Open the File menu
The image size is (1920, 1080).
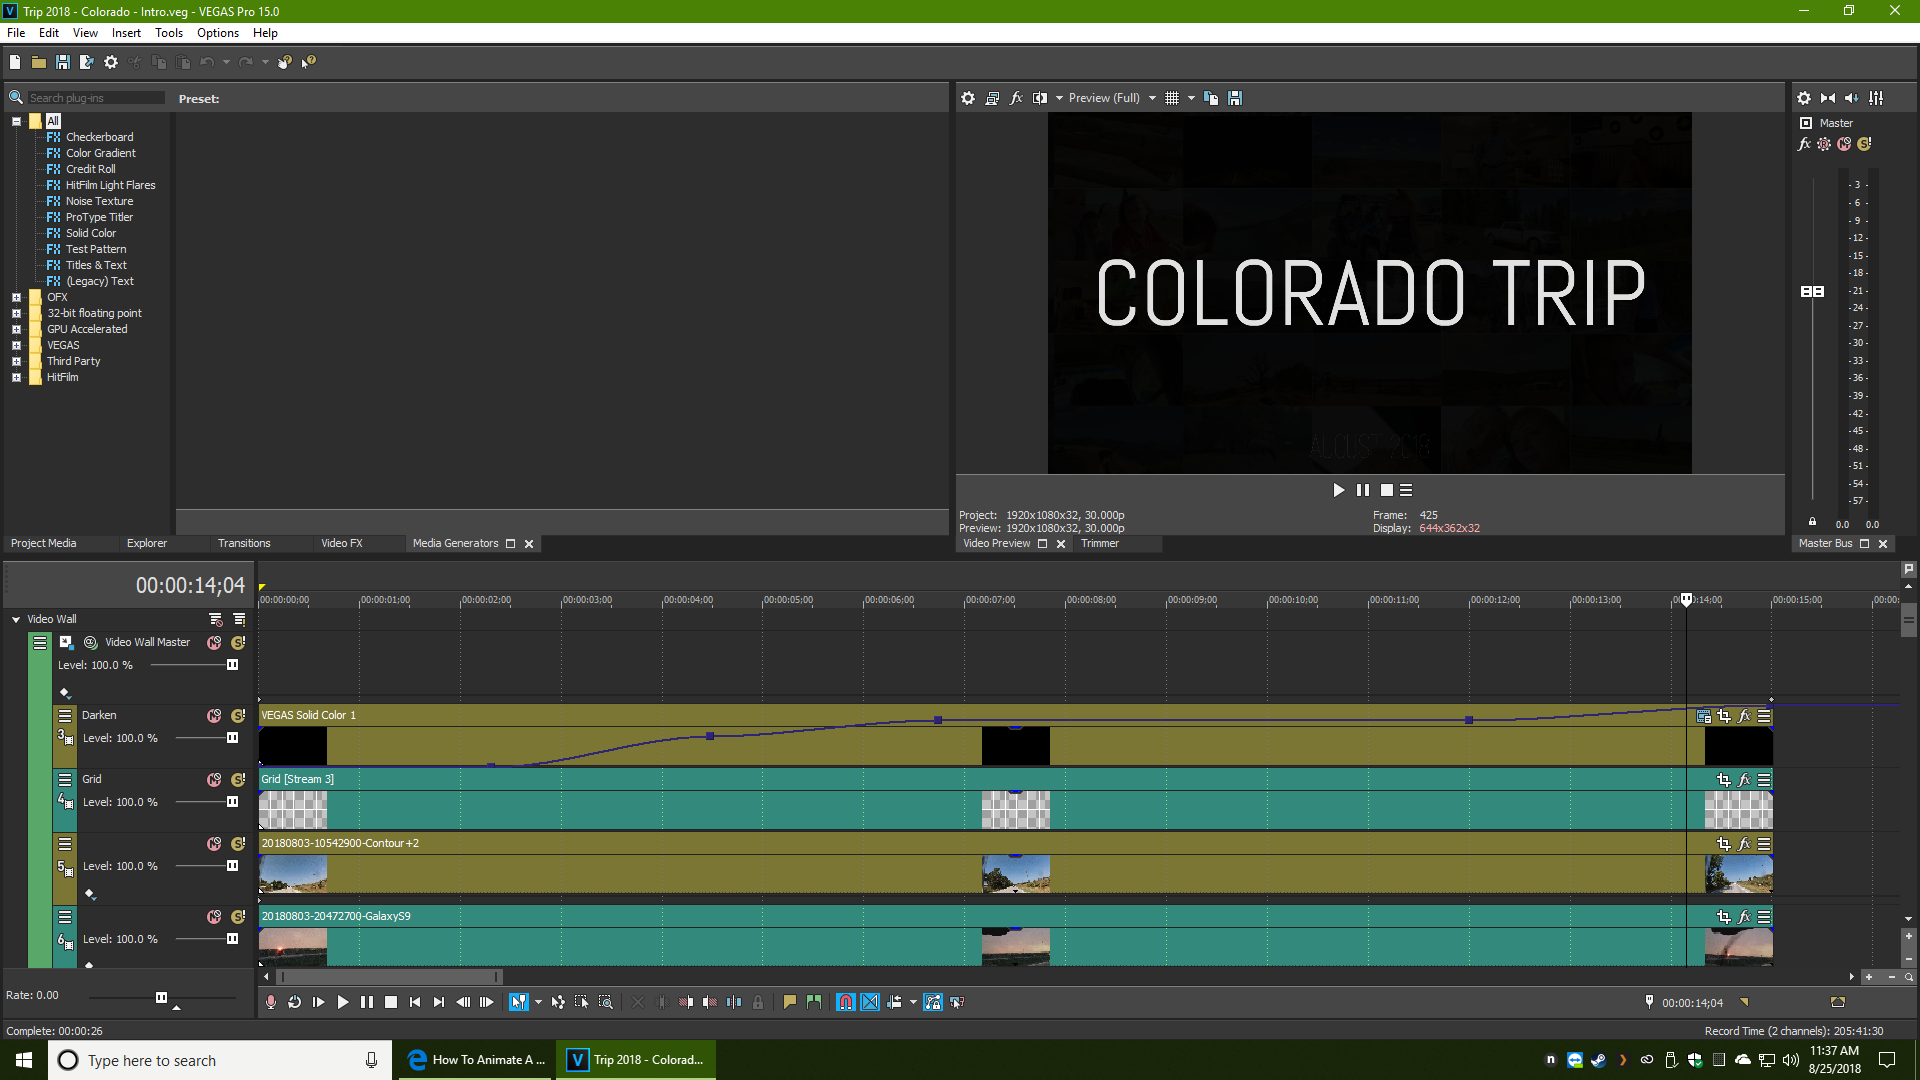click(16, 33)
